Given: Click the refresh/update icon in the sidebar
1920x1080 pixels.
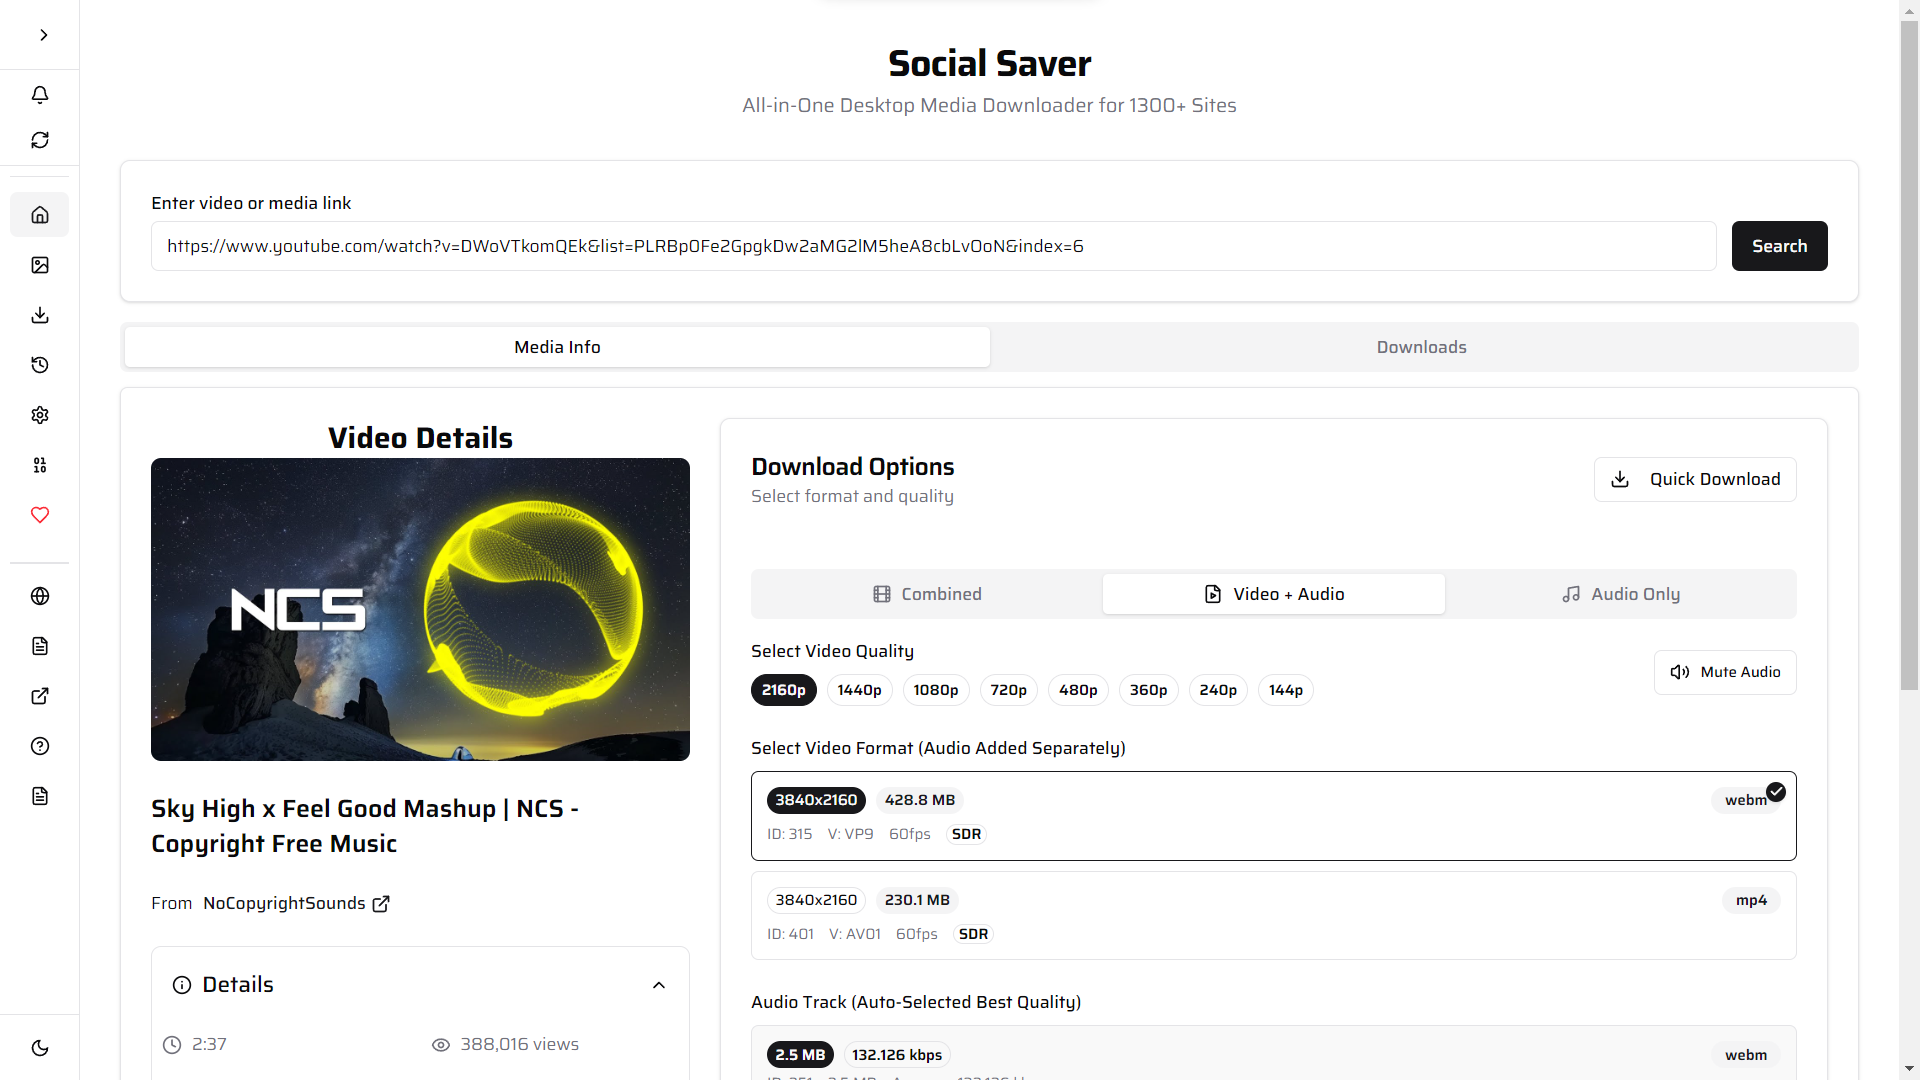Looking at the screenshot, I should point(39,140).
